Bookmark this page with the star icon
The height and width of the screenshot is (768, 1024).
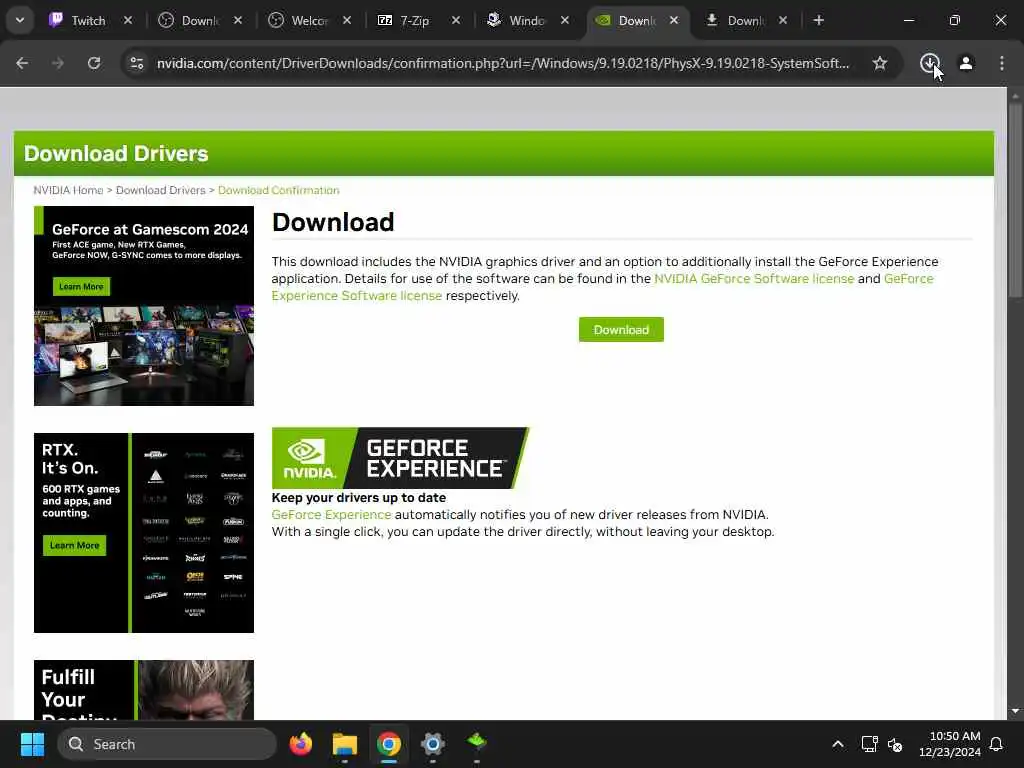880,63
